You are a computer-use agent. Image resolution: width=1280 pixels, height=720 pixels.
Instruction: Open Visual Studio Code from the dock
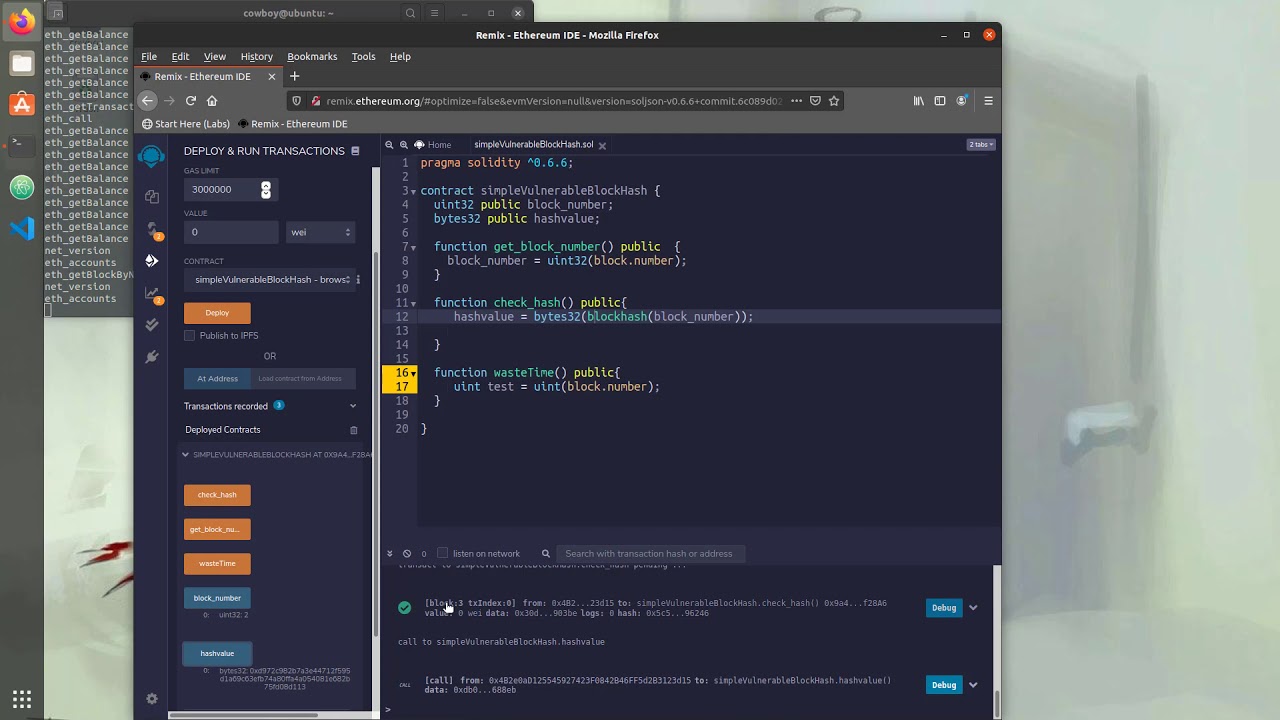coord(22,228)
